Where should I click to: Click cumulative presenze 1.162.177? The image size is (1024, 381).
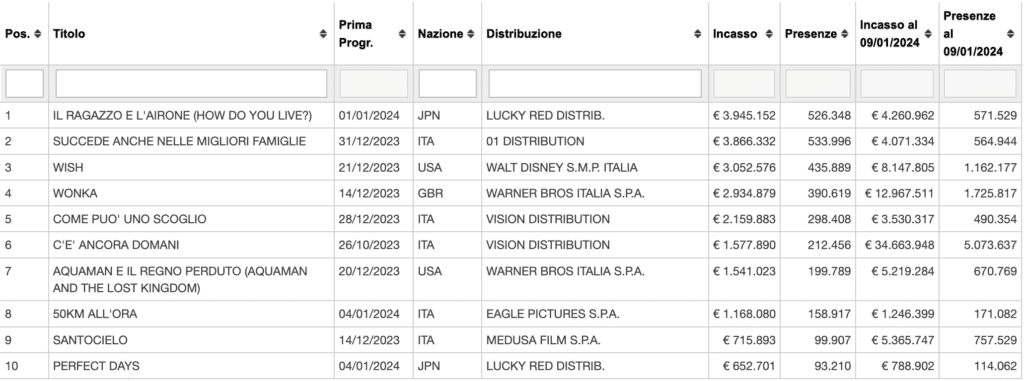pos(990,168)
